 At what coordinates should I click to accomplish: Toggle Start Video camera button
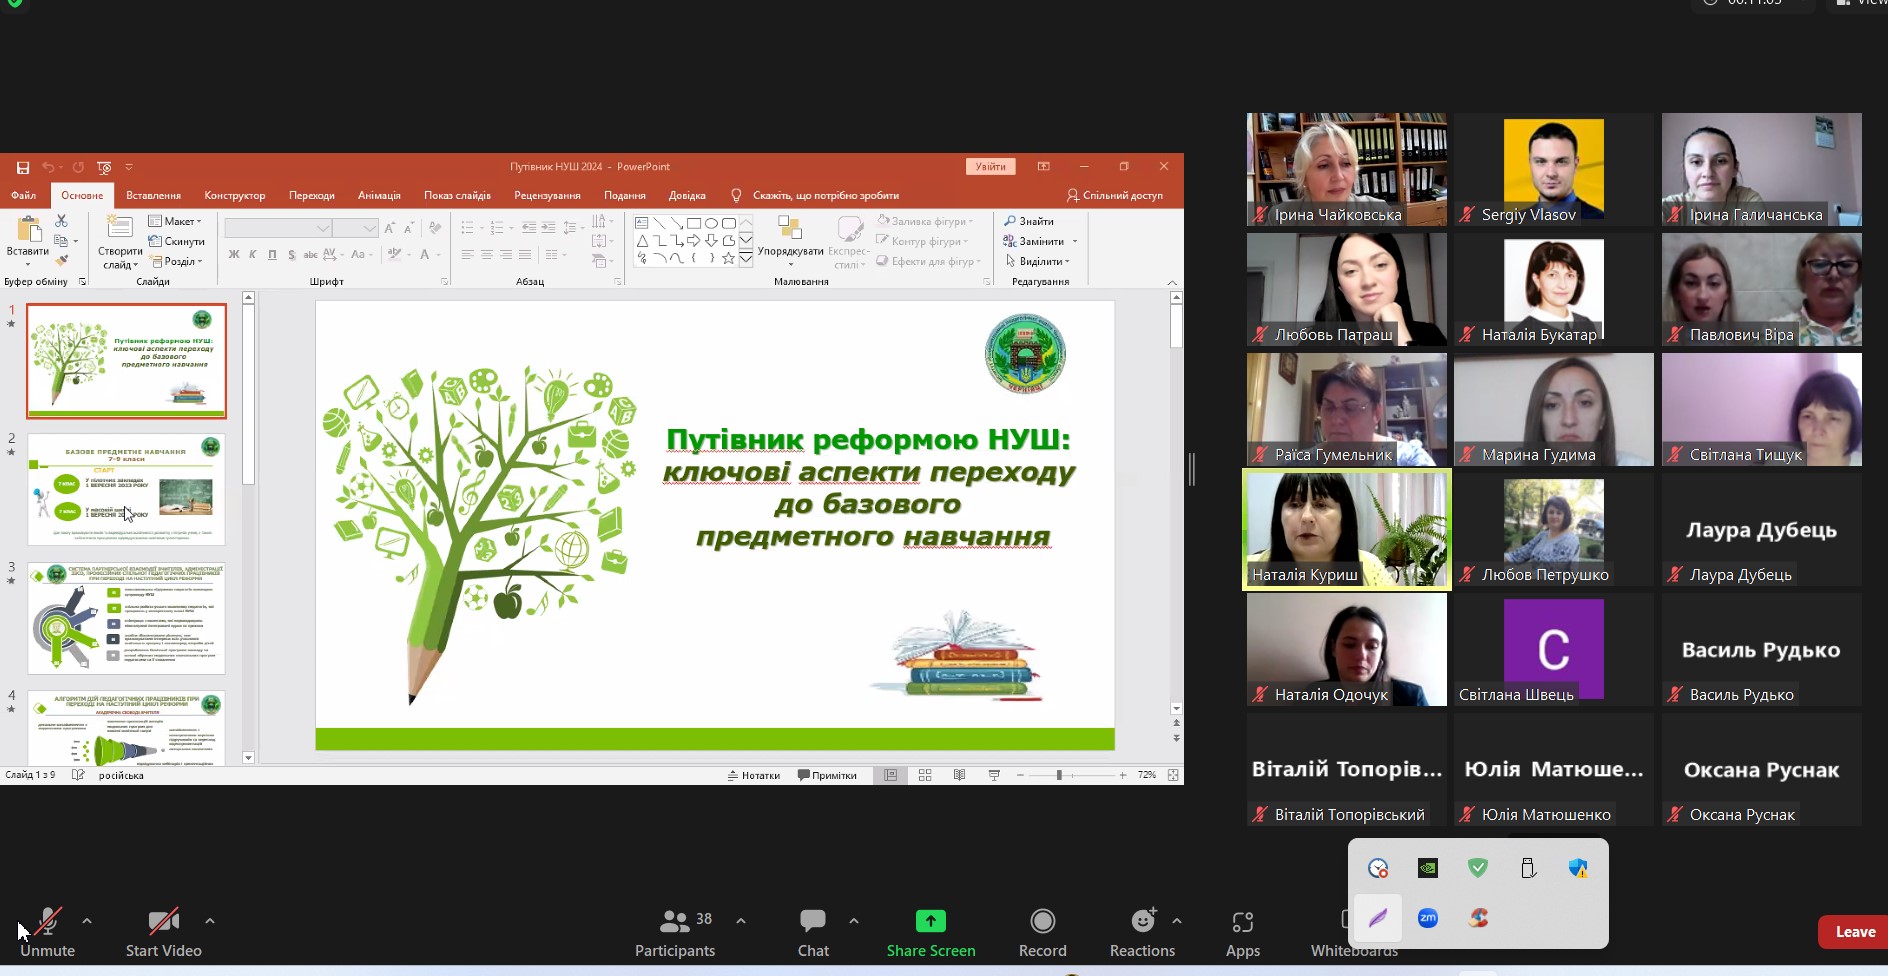163,931
